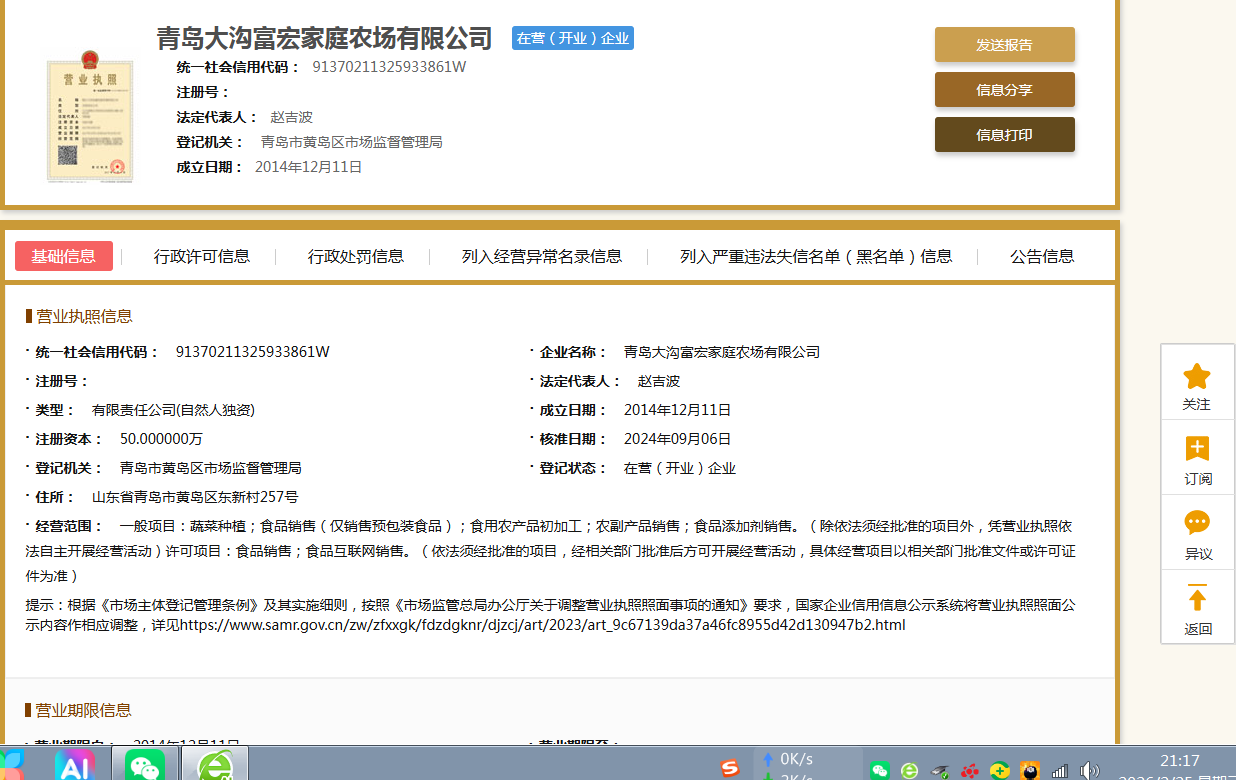
Task: Click the 发送报告 button
Action: coord(1004,45)
